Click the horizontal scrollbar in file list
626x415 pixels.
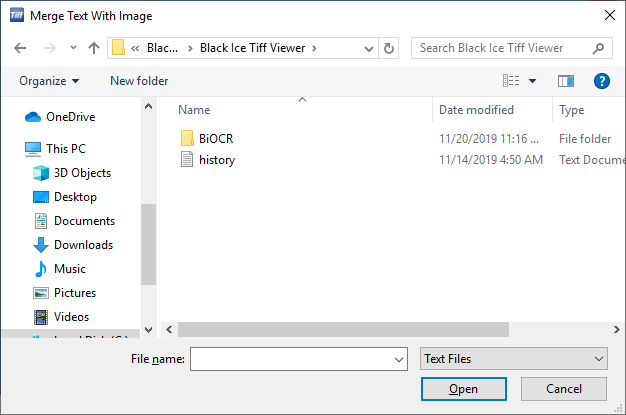tap(343, 330)
